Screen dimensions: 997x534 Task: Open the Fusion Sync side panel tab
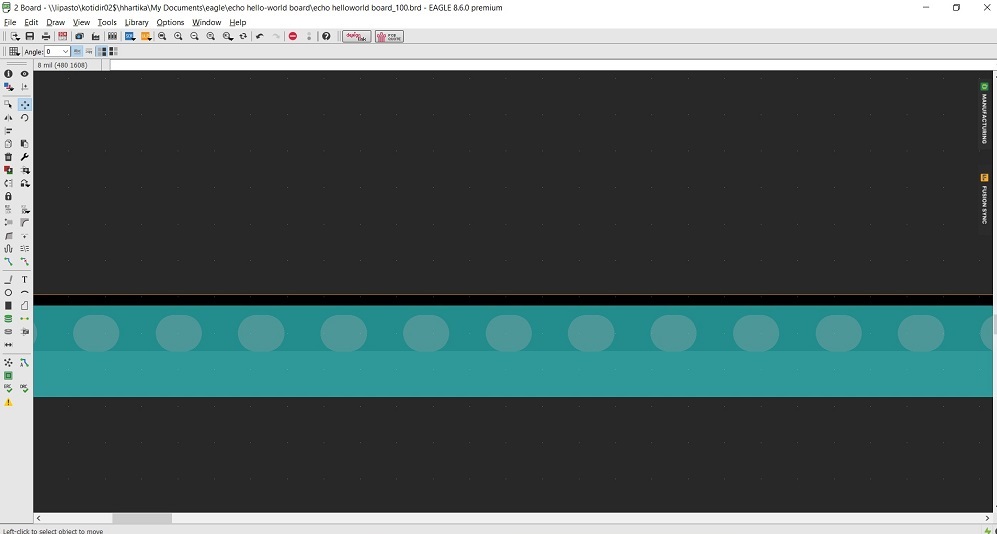984,199
